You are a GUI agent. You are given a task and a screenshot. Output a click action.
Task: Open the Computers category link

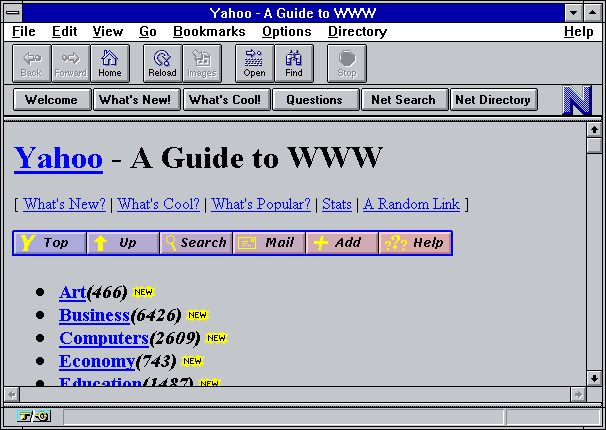[104, 338]
